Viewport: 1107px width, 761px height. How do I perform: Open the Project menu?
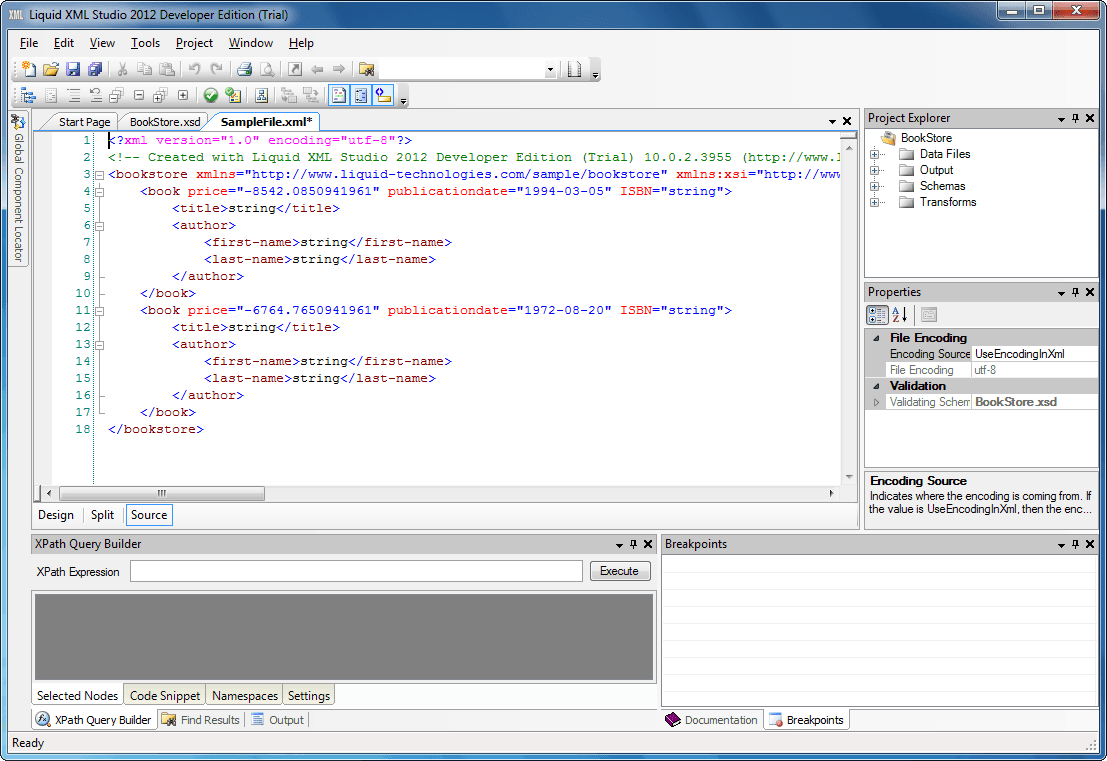click(194, 43)
